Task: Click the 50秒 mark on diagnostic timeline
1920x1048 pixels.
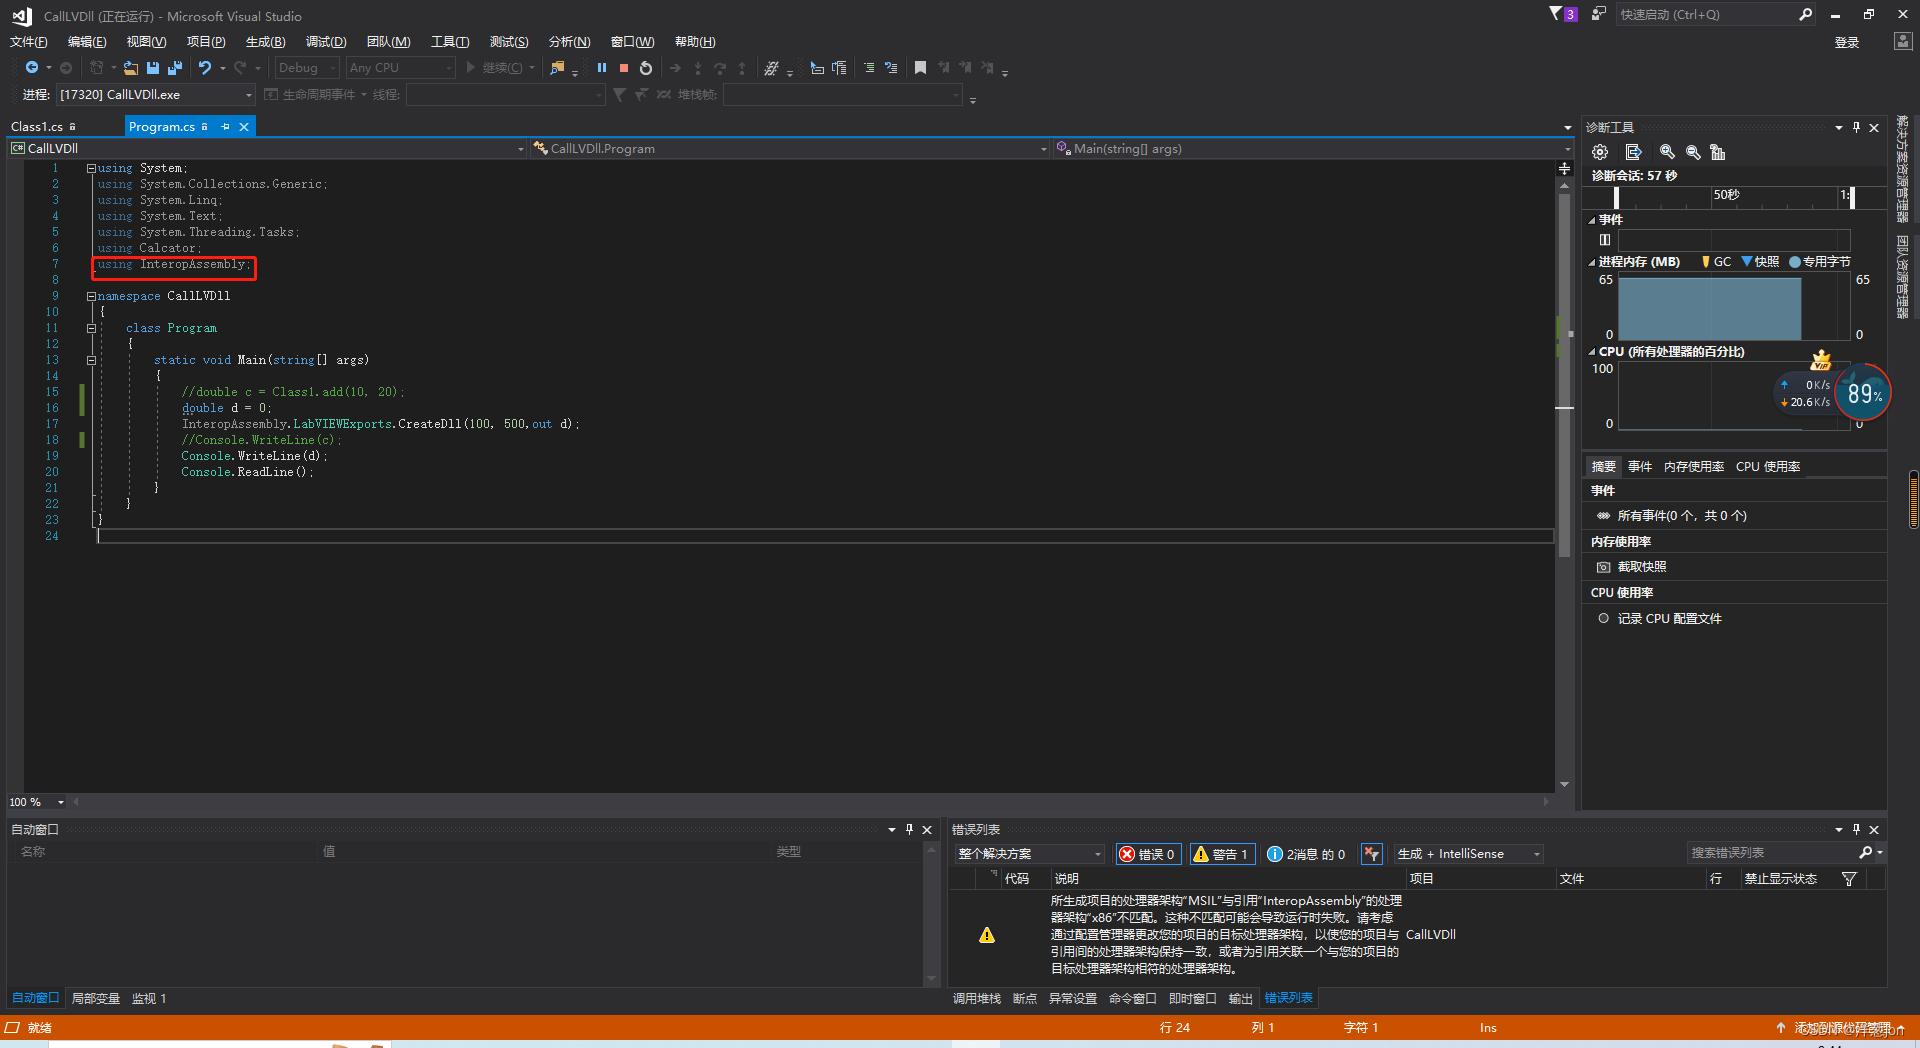Action: 1727,195
